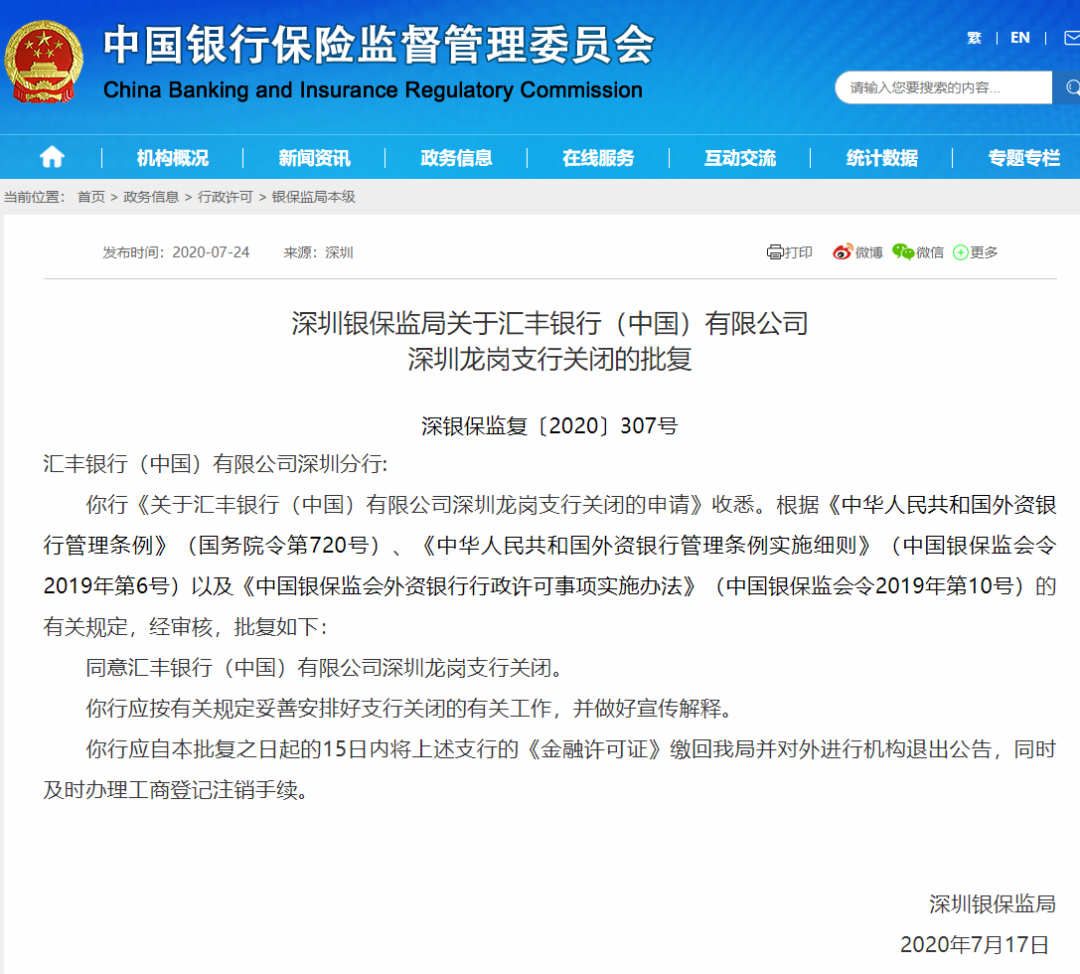Open the 机构概况 menu
The width and height of the screenshot is (1080, 974).
[172, 158]
